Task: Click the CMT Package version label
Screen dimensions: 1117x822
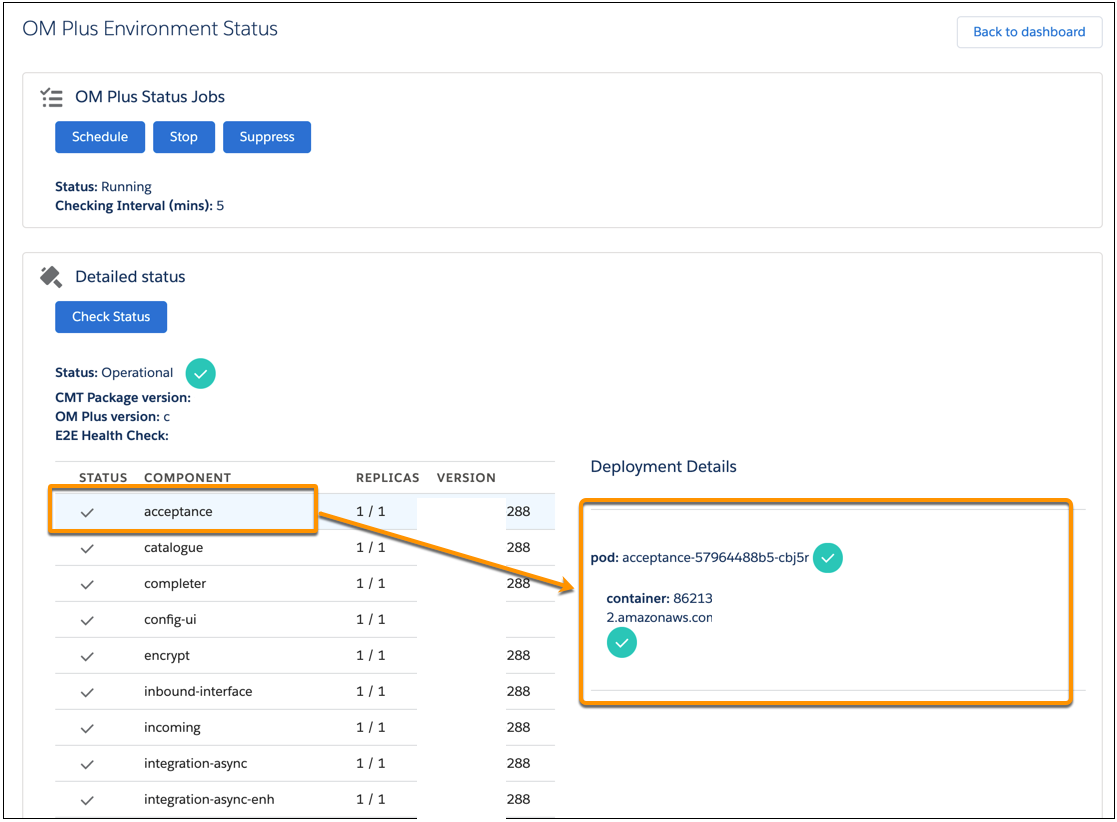Action: click(123, 397)
